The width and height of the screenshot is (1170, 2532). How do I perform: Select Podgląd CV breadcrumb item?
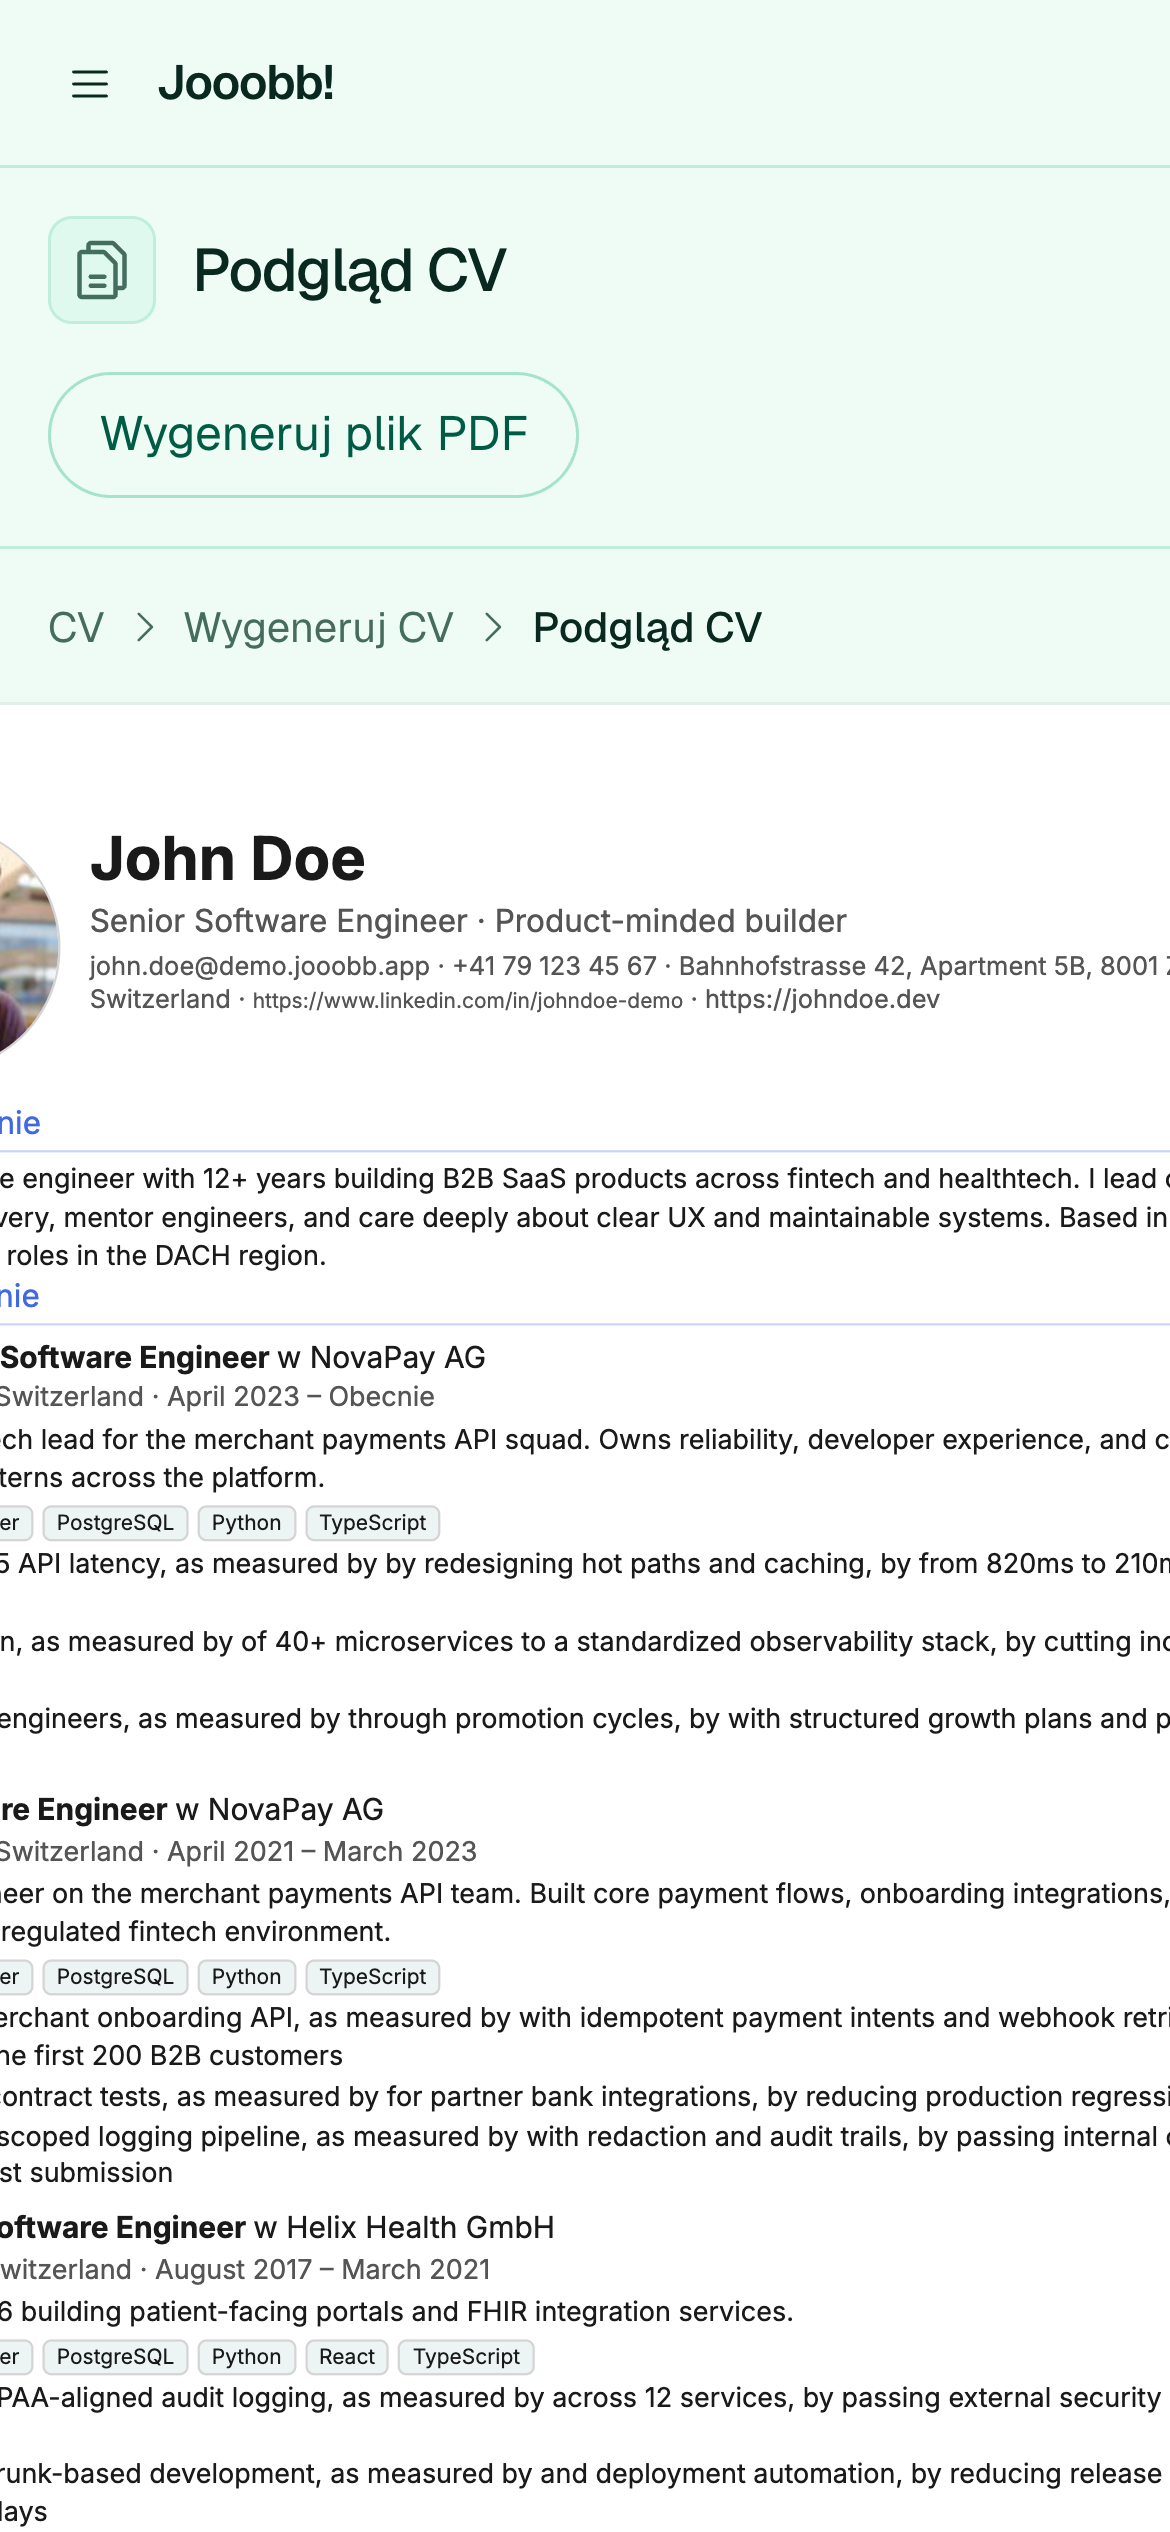tap(647, 628)
